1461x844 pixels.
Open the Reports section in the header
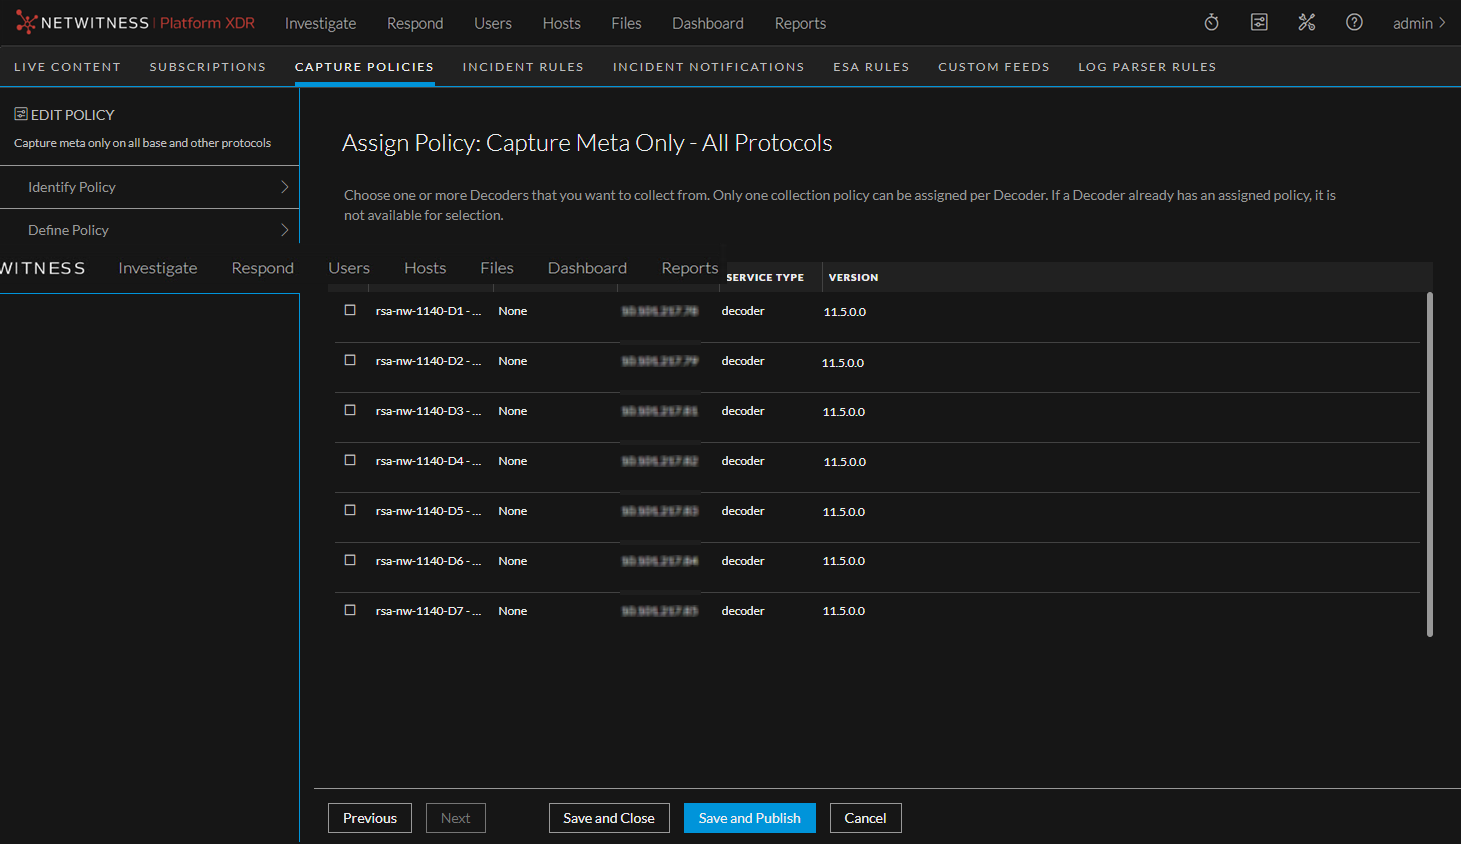click(800, 23)
